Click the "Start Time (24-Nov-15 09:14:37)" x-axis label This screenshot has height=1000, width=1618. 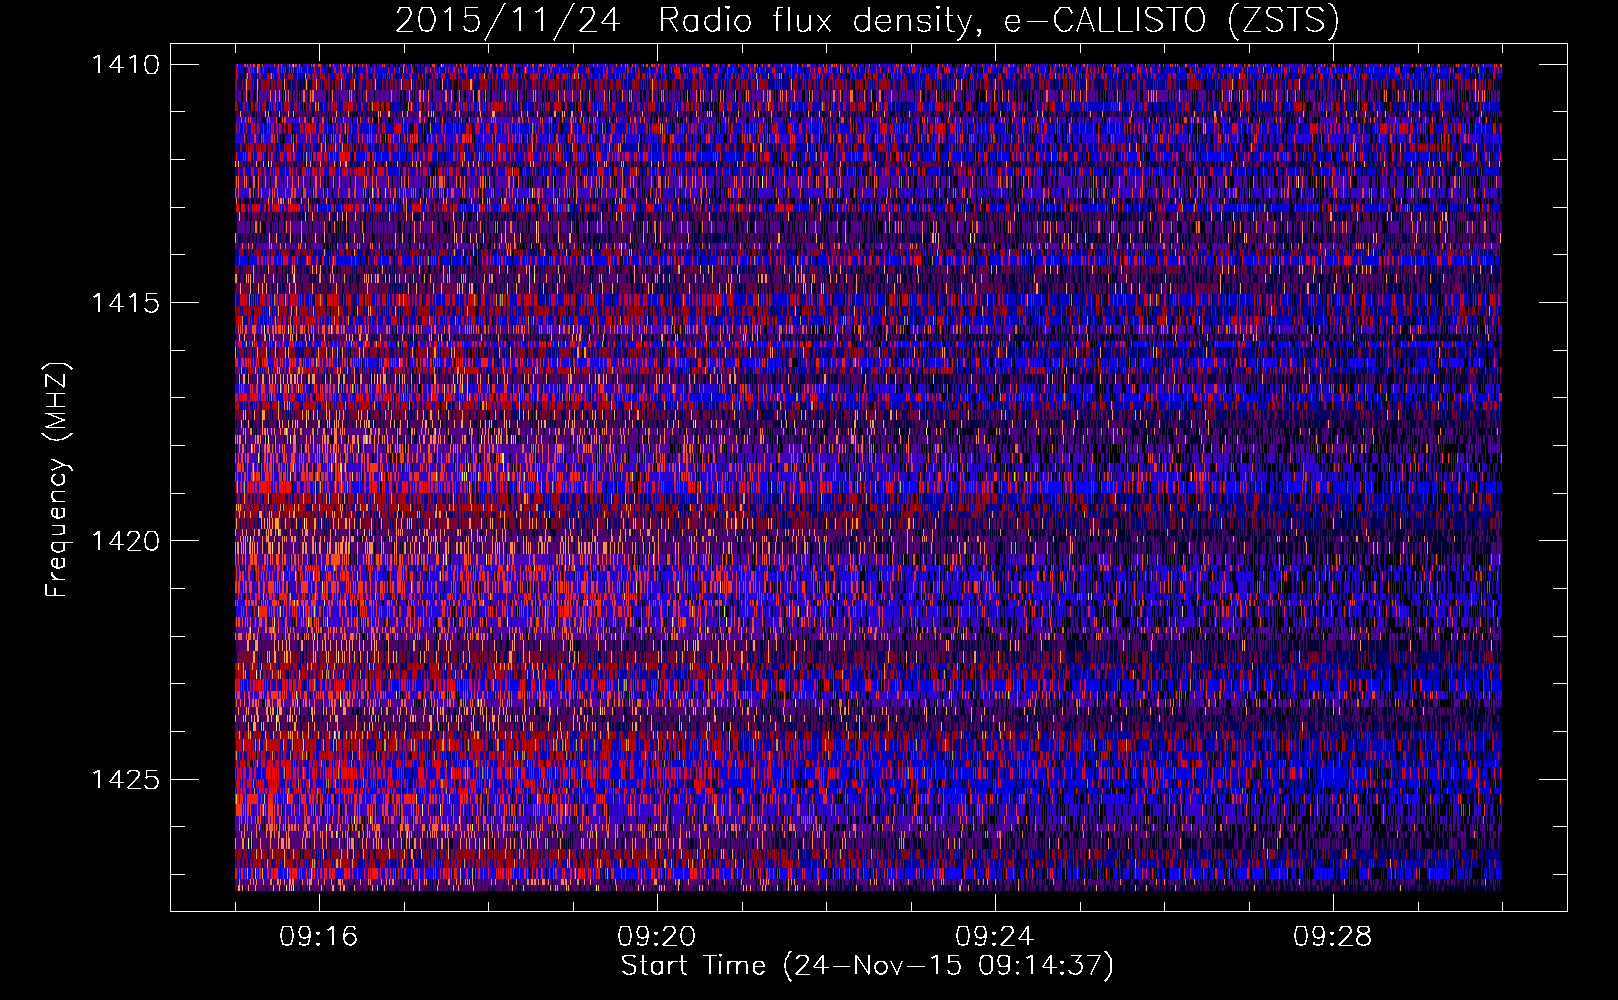[x=867, y=966]
